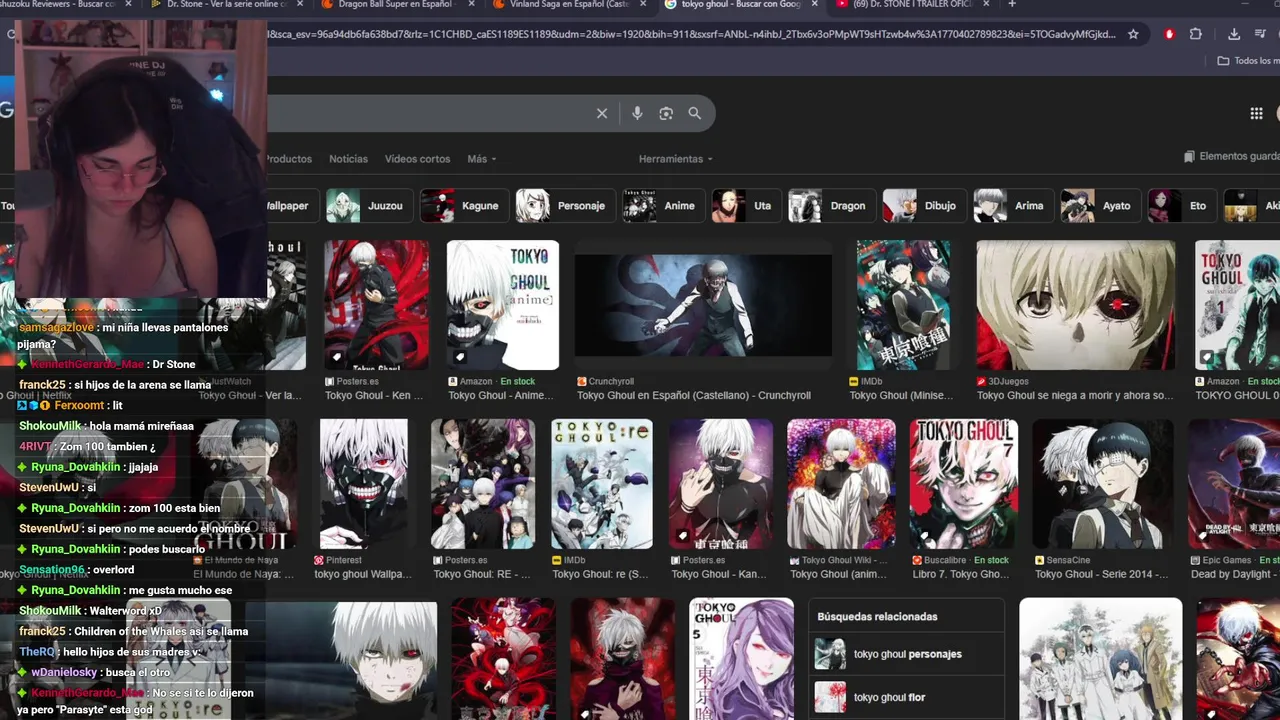Filter images by the Anime chip
Screen dimensions: 1280x720
[x=663, y=206]
